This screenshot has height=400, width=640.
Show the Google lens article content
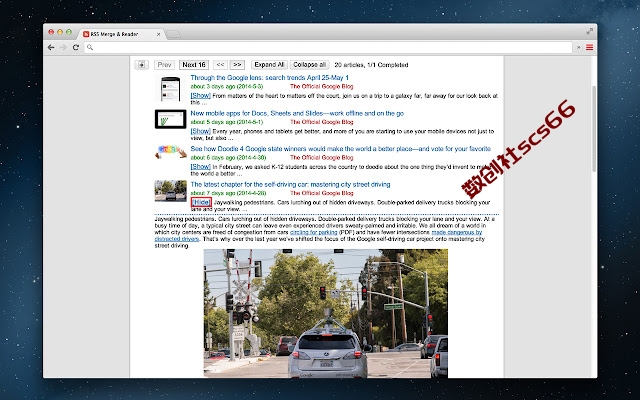point(201,96)
